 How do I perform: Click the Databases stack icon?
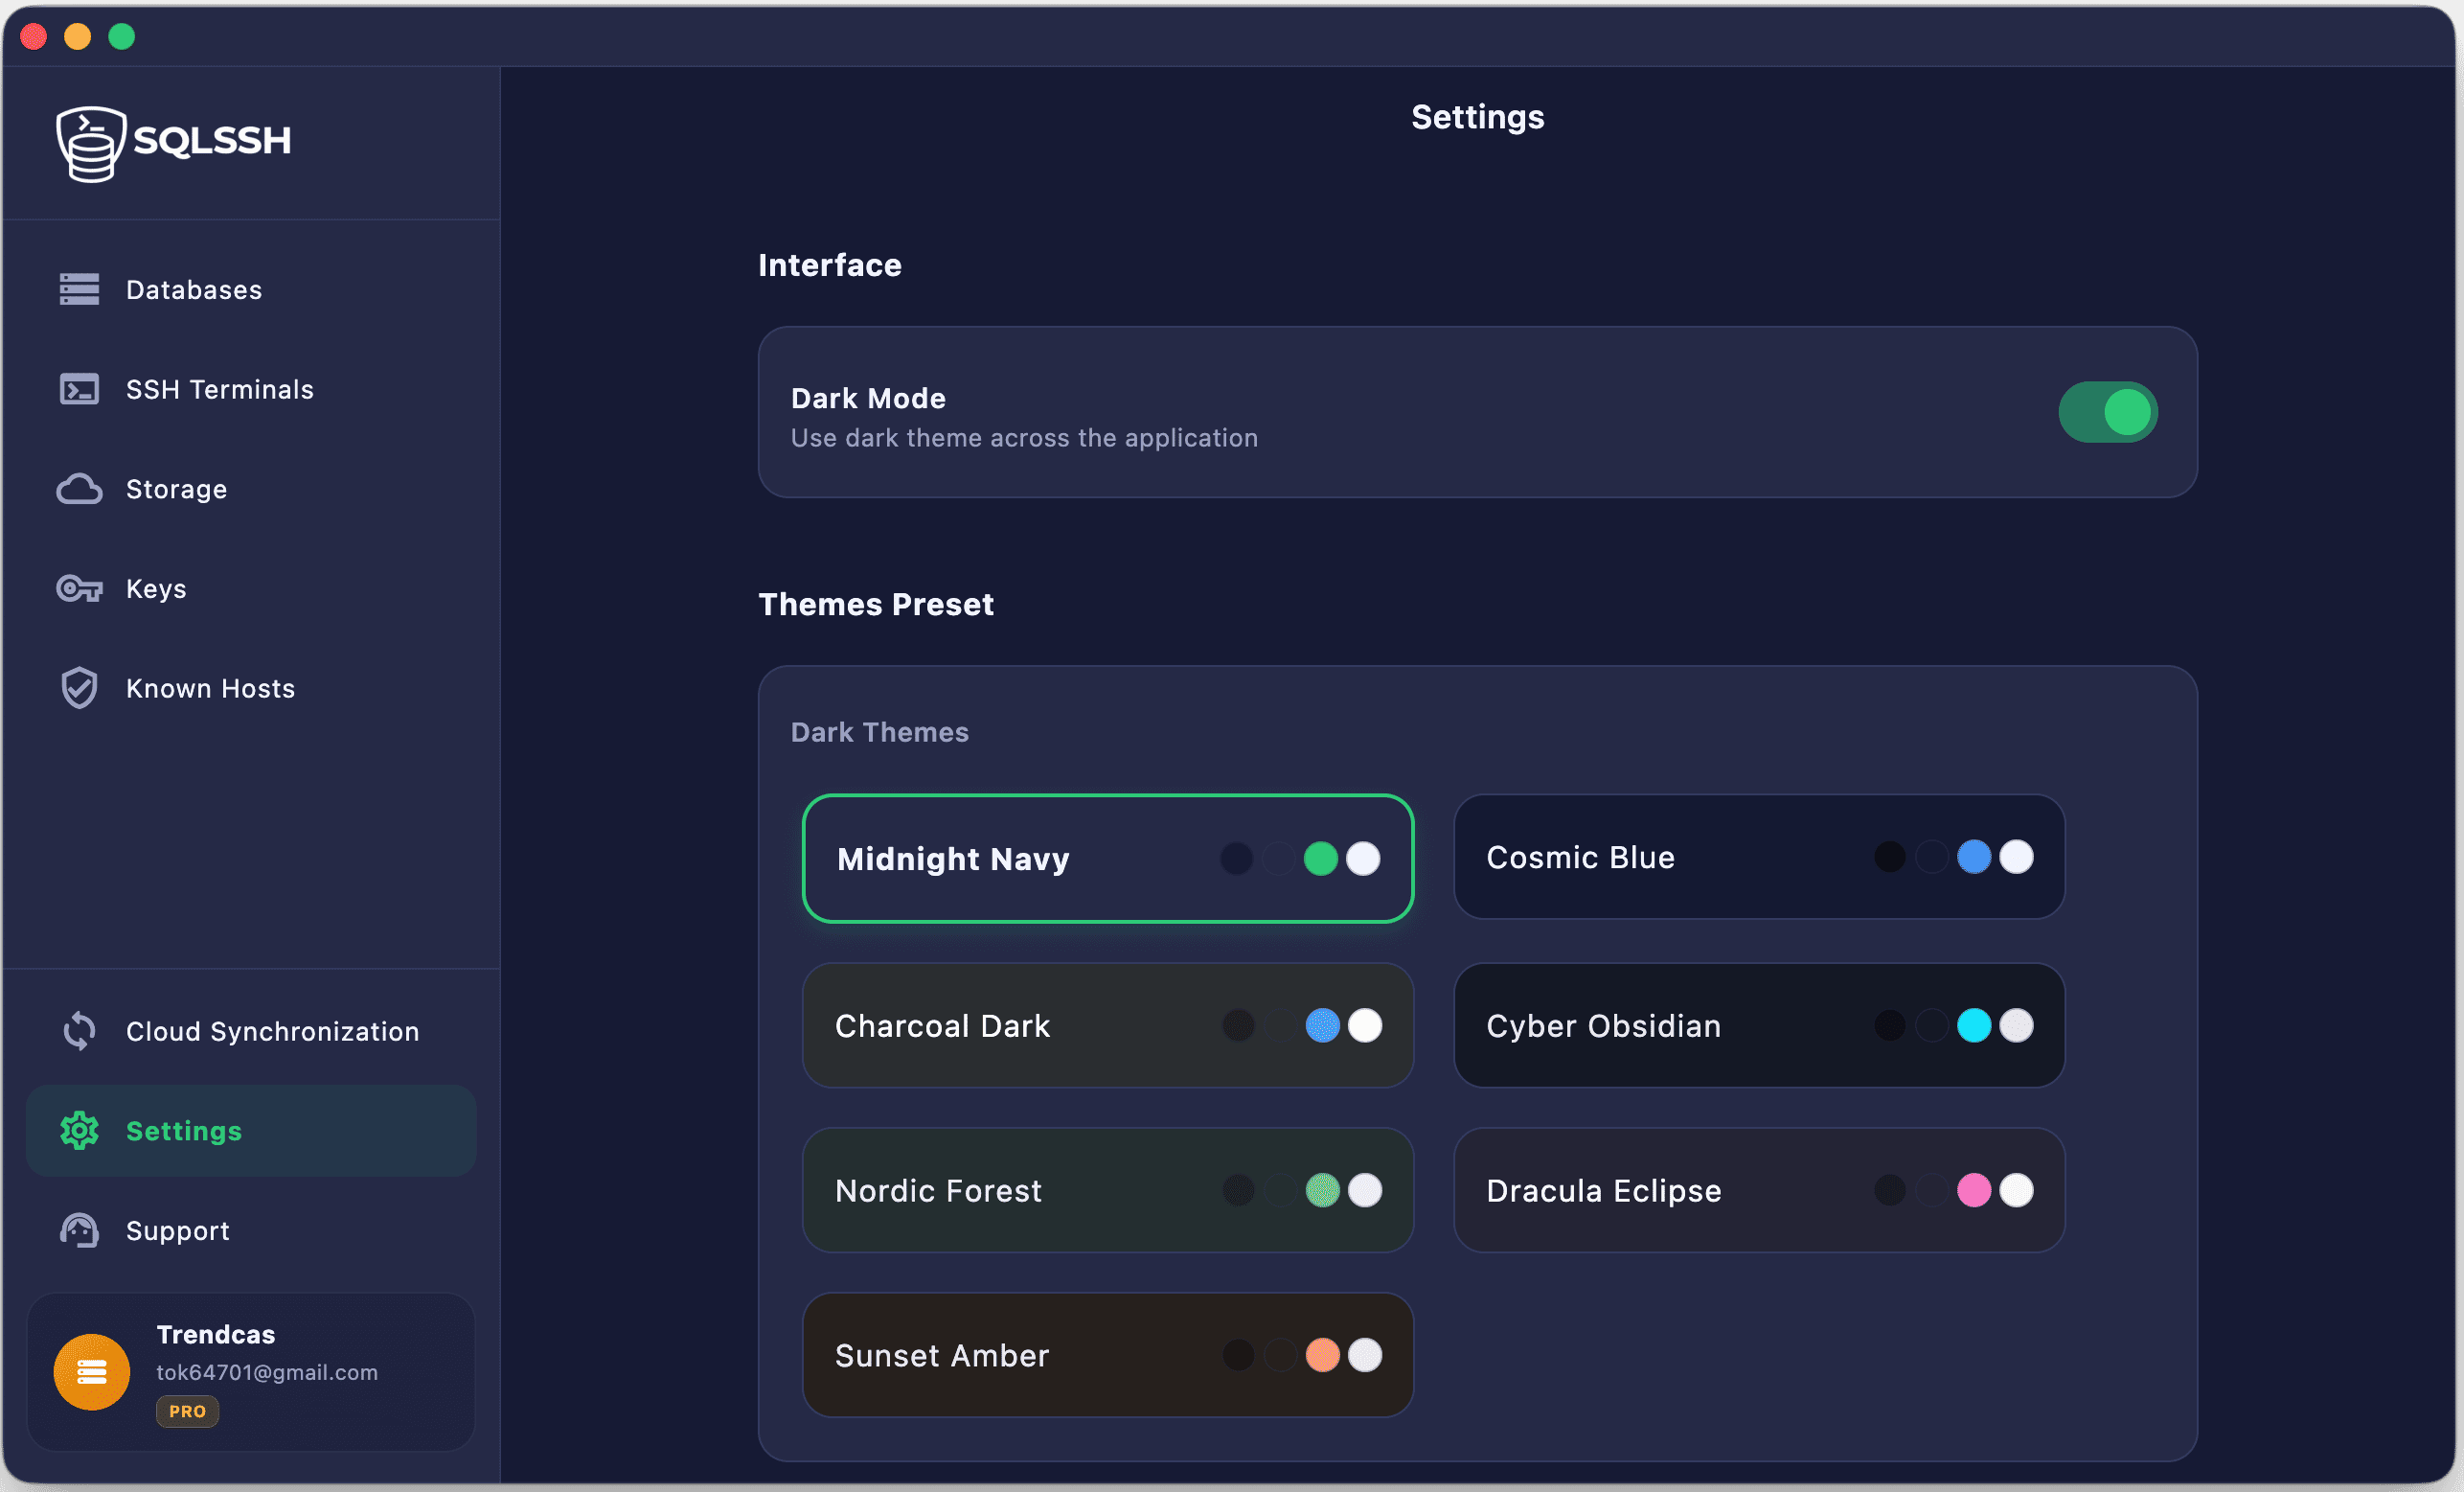point(79,289)
